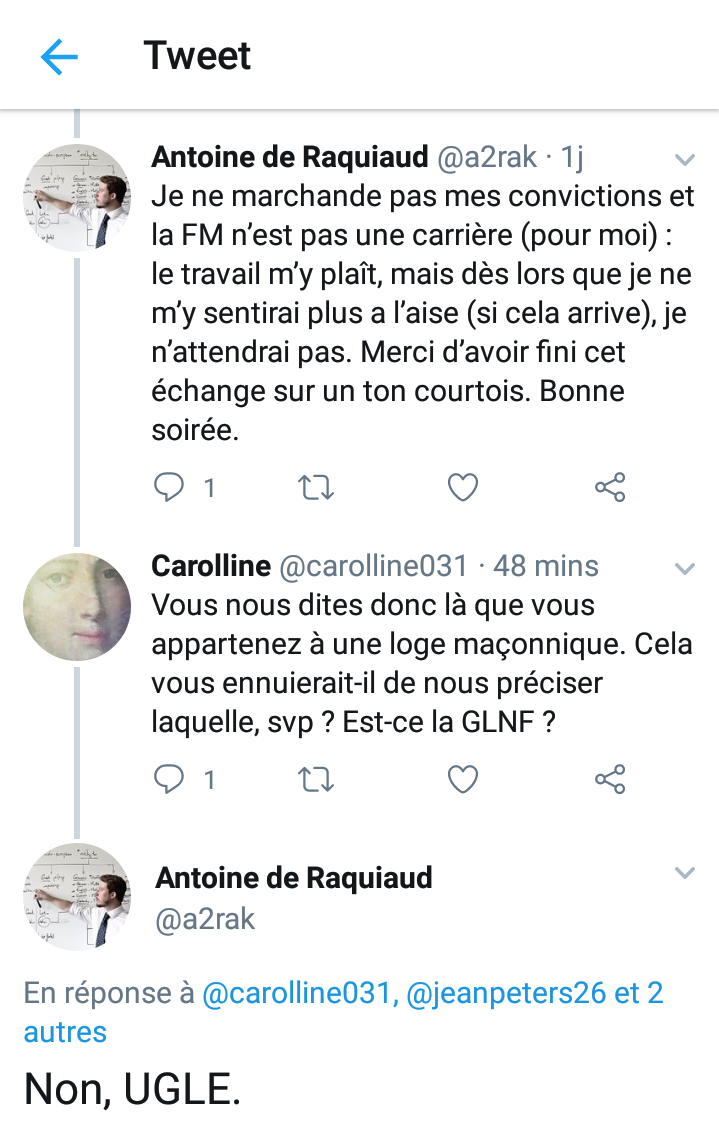The image size is (719, 1127).
Task: Retweet Carolline's loge maçonnique tweet
Action: click(316, 779)
